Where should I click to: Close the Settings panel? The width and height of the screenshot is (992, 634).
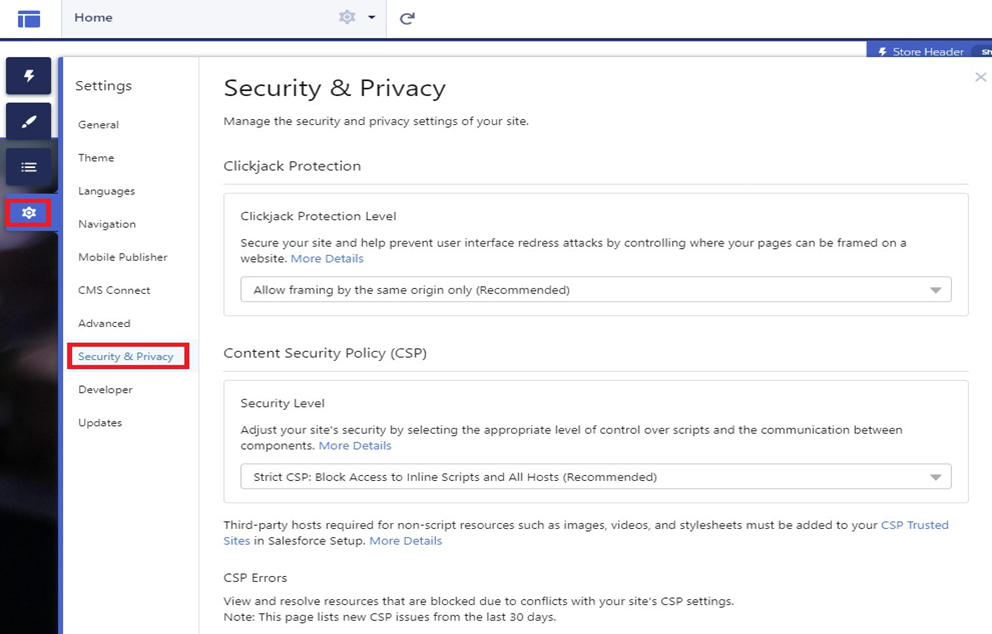(980, 77)
